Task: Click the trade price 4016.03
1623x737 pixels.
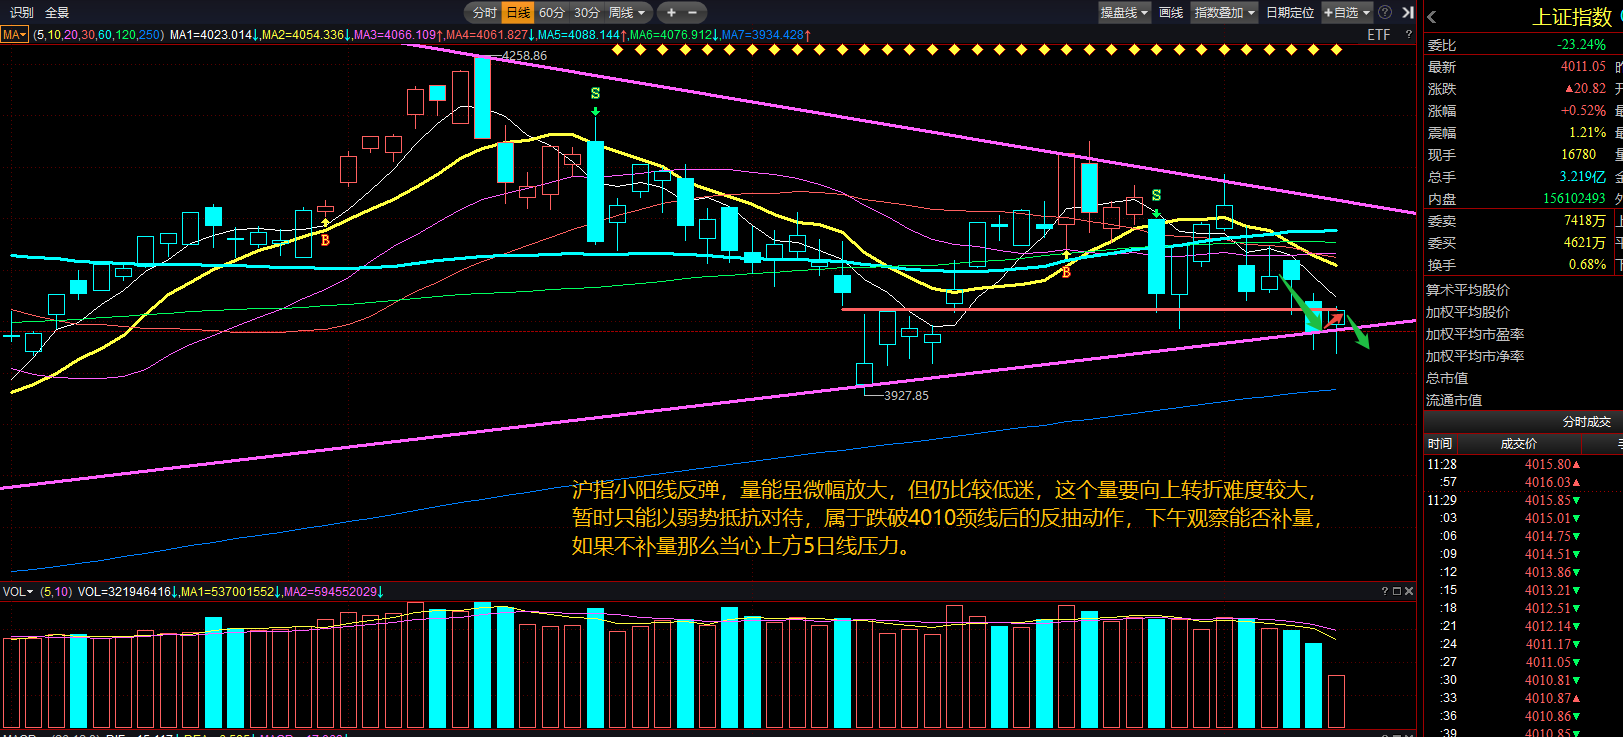Action: click(1547, 483)
